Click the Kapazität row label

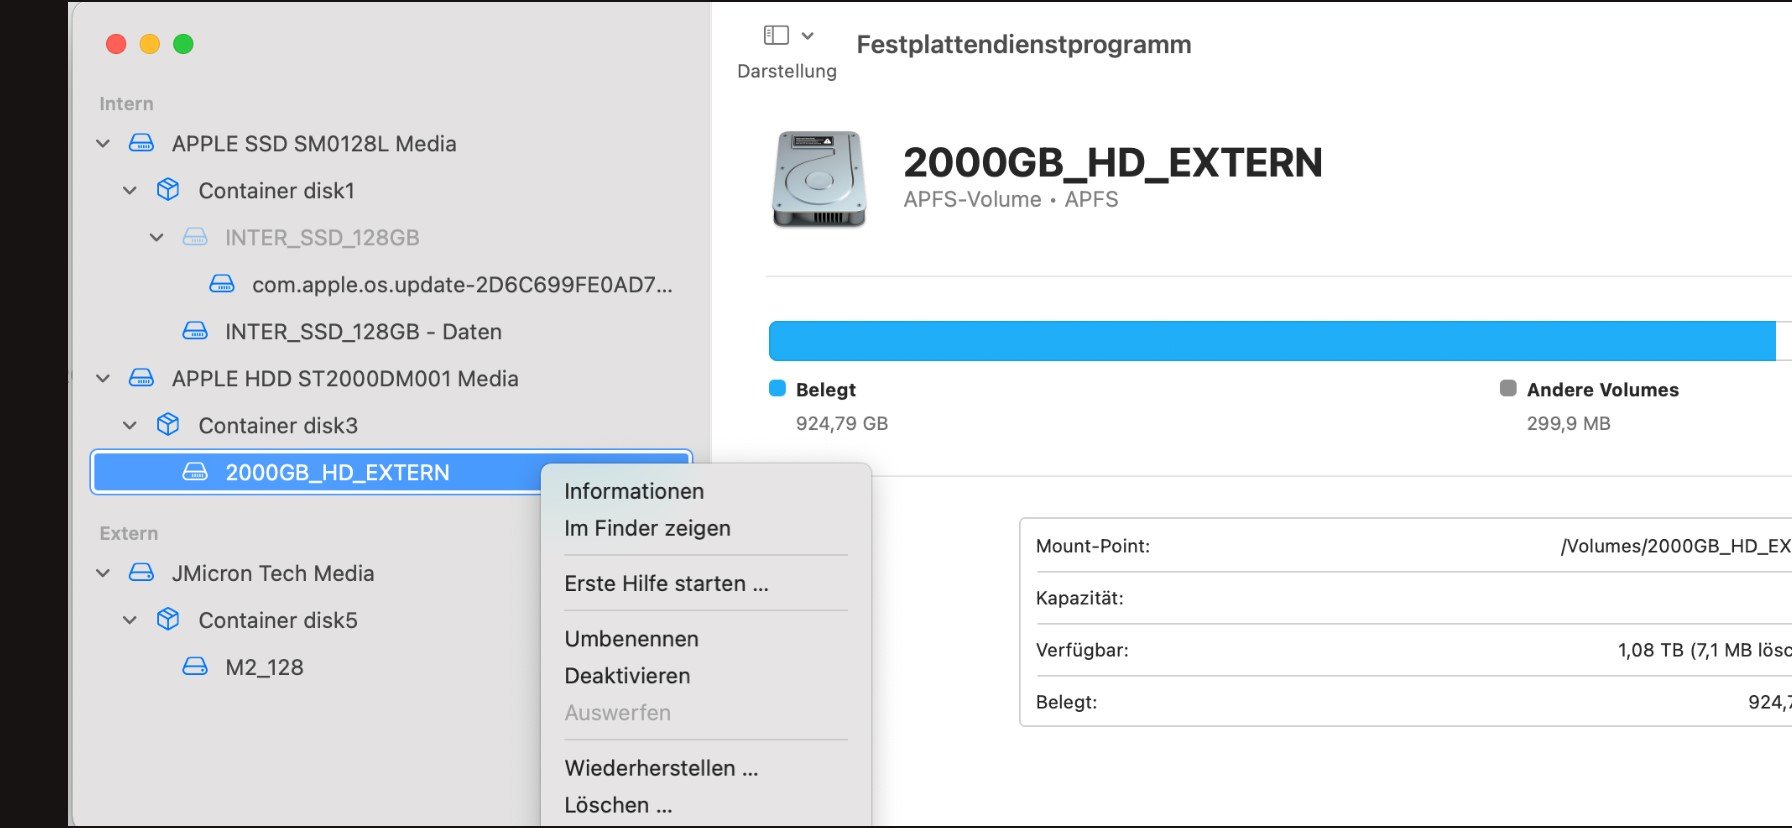(x=1080, y=598)
